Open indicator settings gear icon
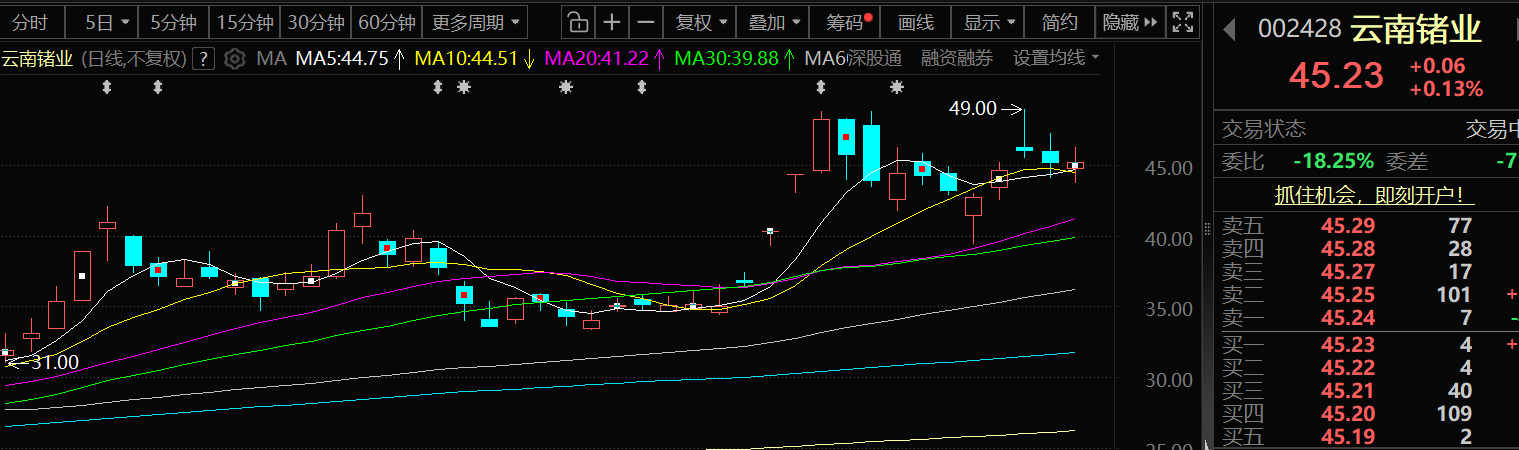The width and height of the screenshot is (1519, 450). point(235,58)
